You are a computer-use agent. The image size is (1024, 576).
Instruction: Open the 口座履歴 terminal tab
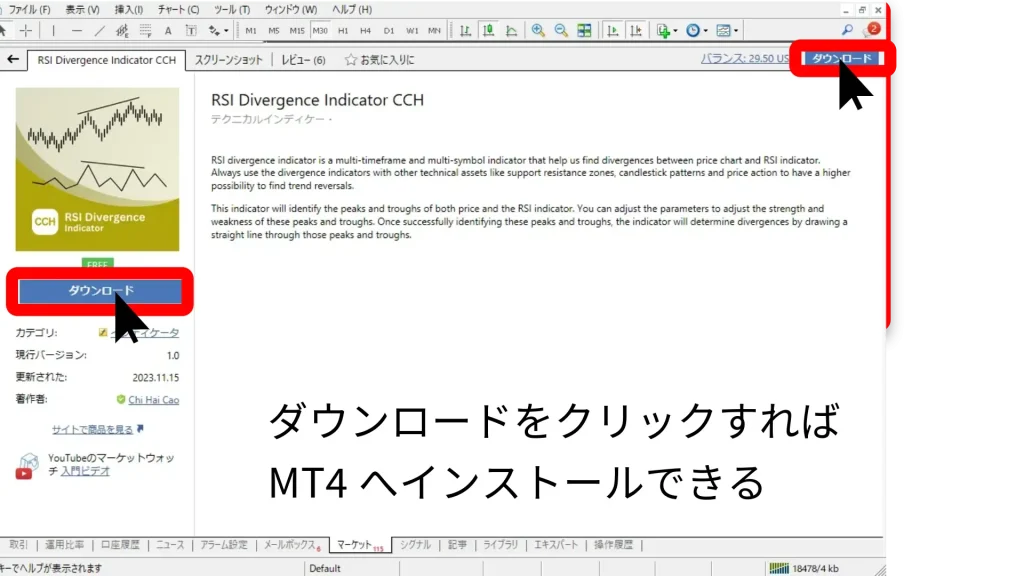coord(120,545)
